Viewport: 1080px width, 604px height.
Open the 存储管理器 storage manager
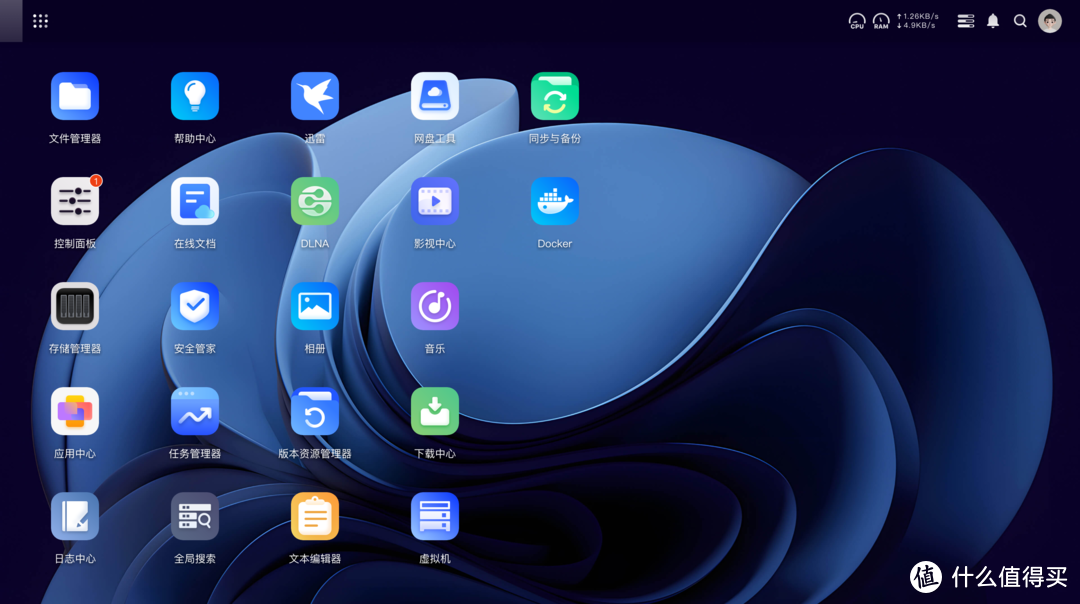click(75, 306)
